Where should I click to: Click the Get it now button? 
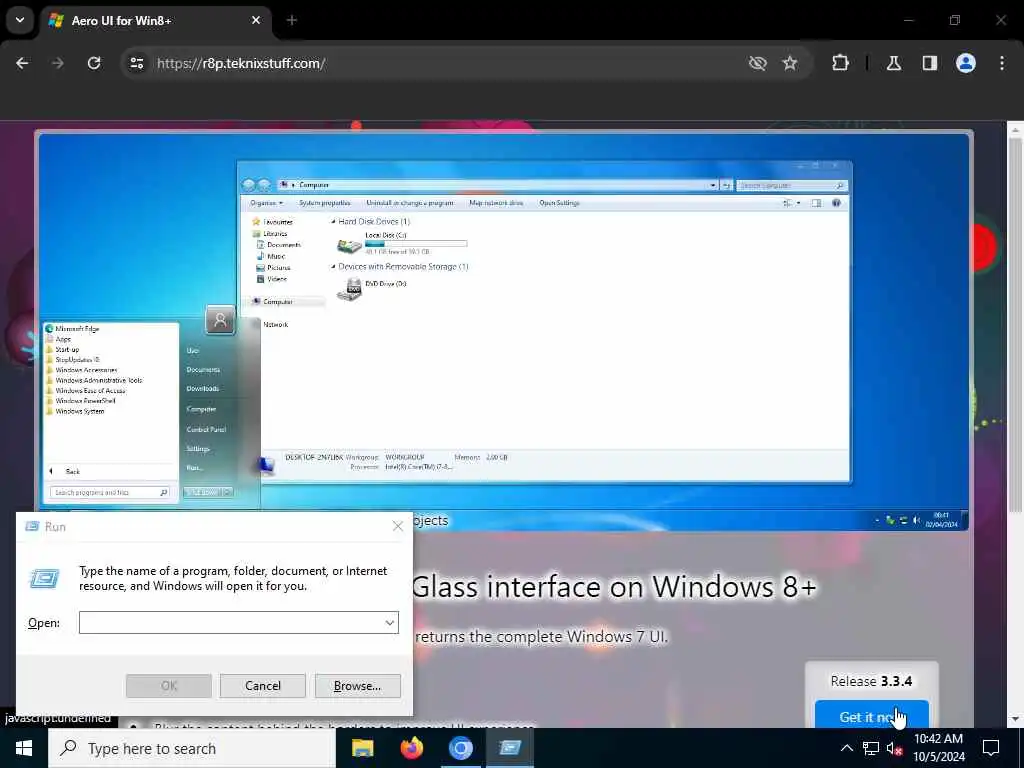pyautogui.click(x=871, y=716)
